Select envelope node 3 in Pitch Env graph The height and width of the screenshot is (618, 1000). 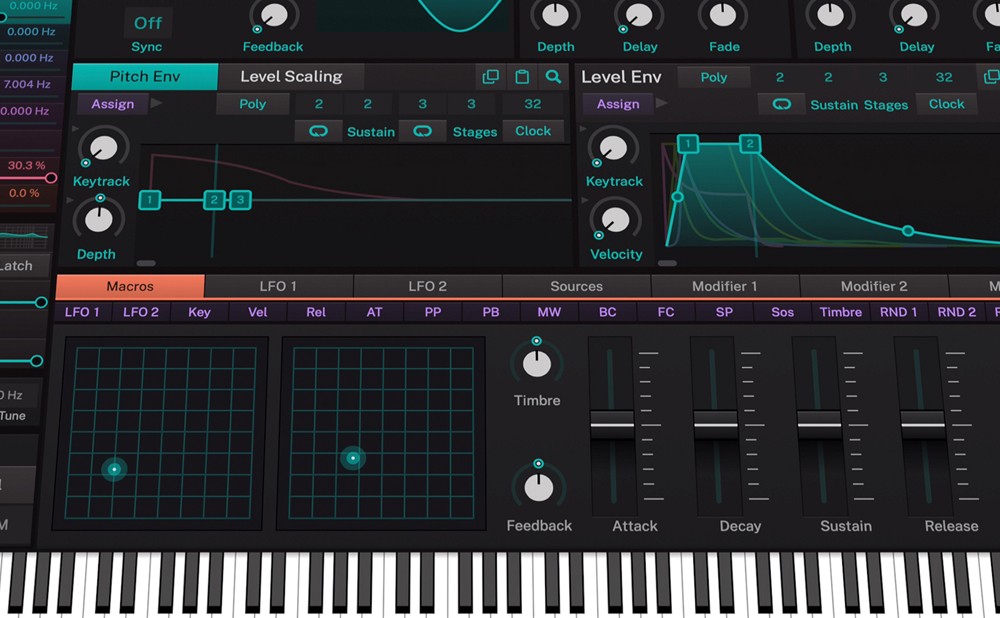coord(240,200)
